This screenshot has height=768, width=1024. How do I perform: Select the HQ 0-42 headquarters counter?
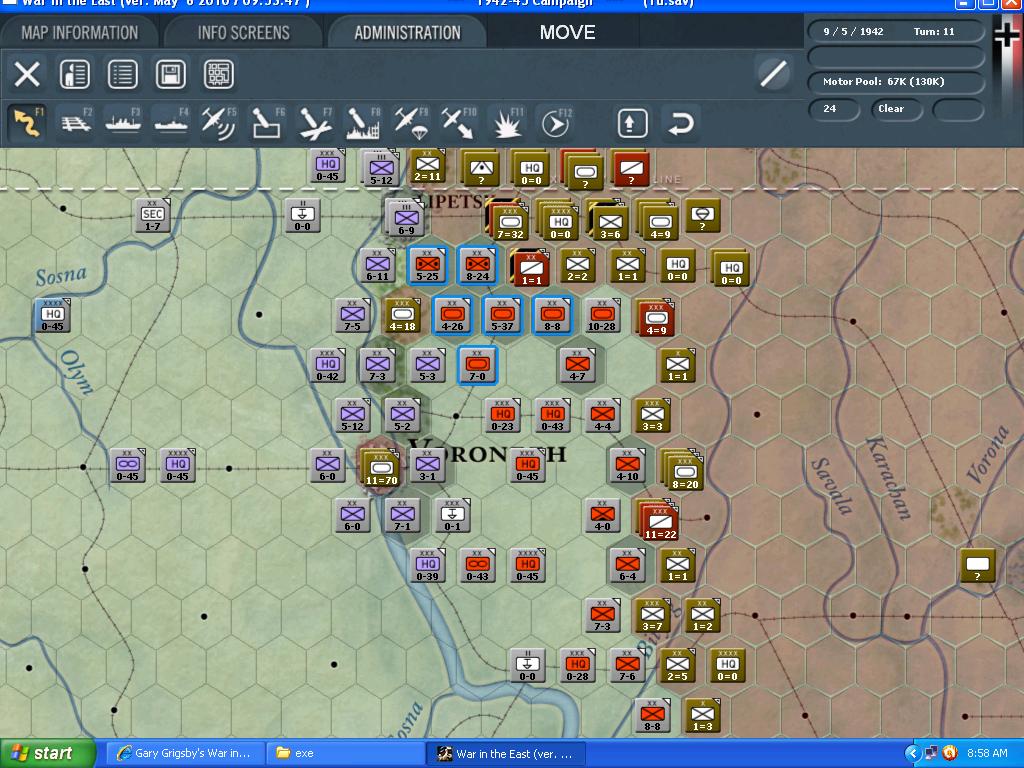click(327, 366)
